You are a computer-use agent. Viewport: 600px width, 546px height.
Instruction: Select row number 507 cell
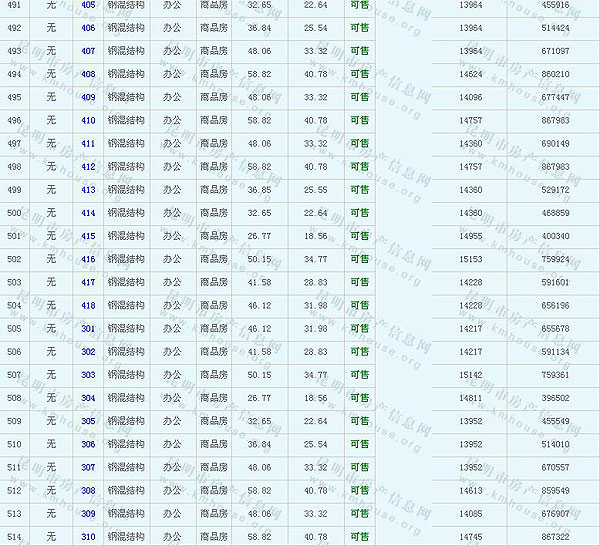coord(14,375)
